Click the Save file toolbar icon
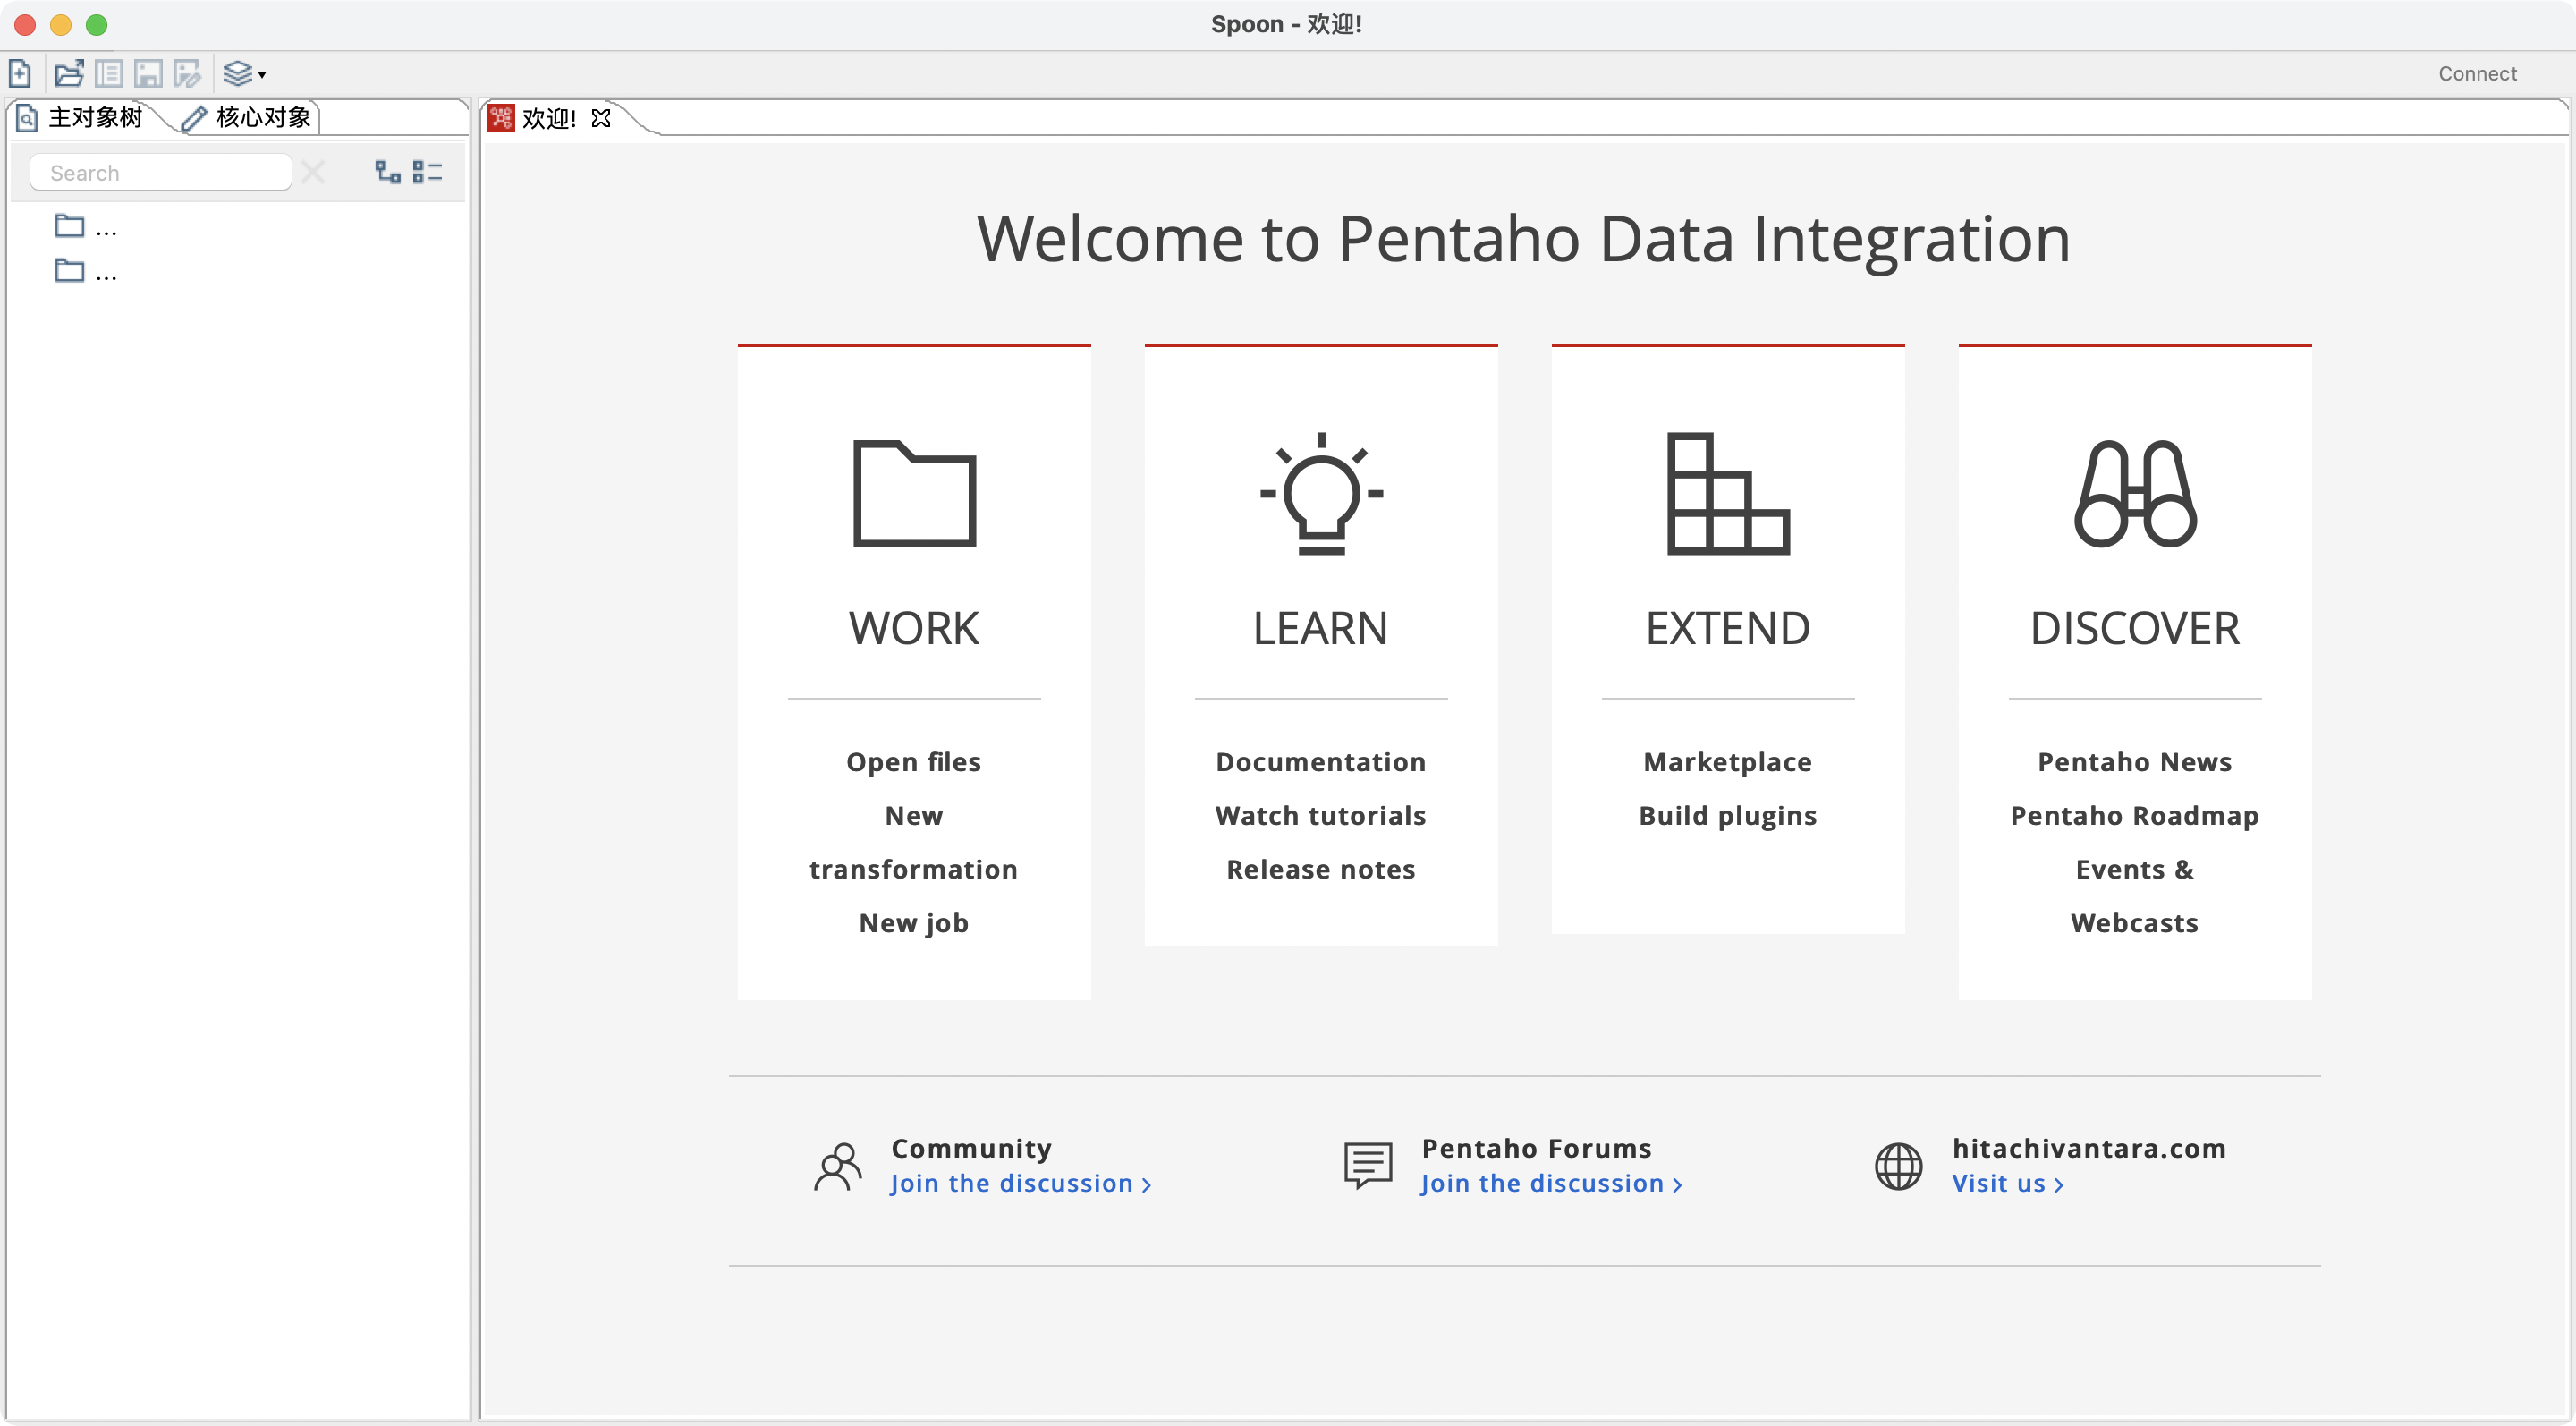Screen dimensions: 2576x1426 [148, 73]
